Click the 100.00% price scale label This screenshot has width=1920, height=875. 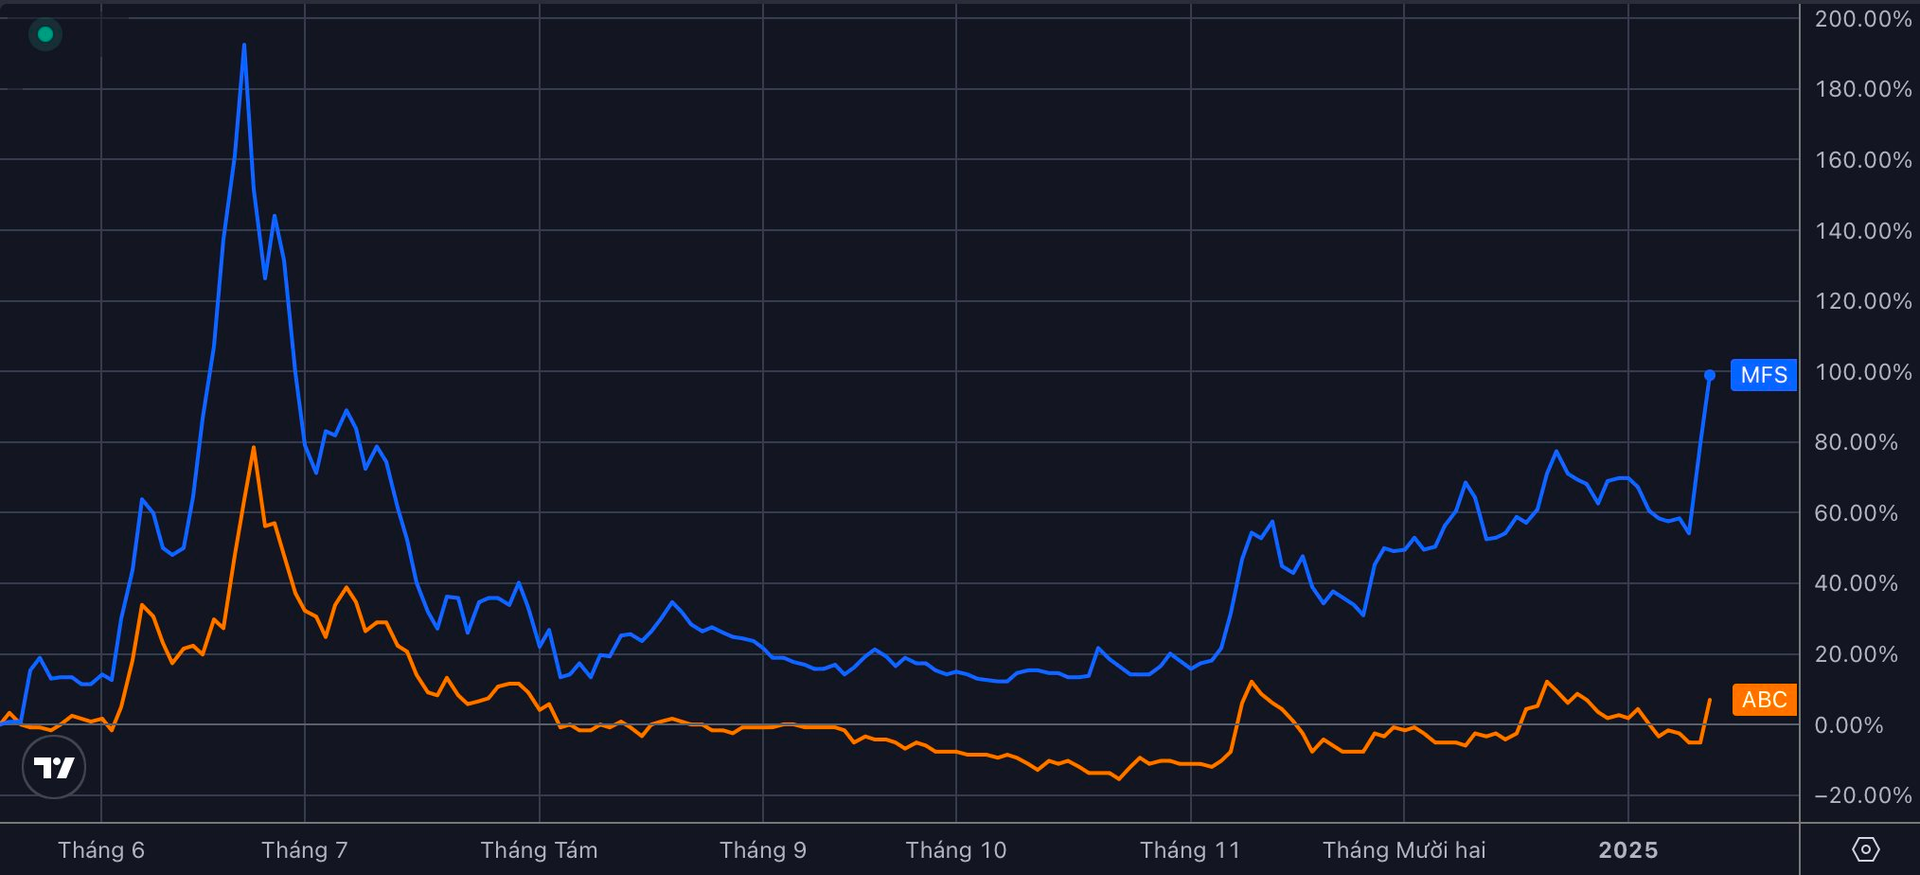pos(1863,372)
